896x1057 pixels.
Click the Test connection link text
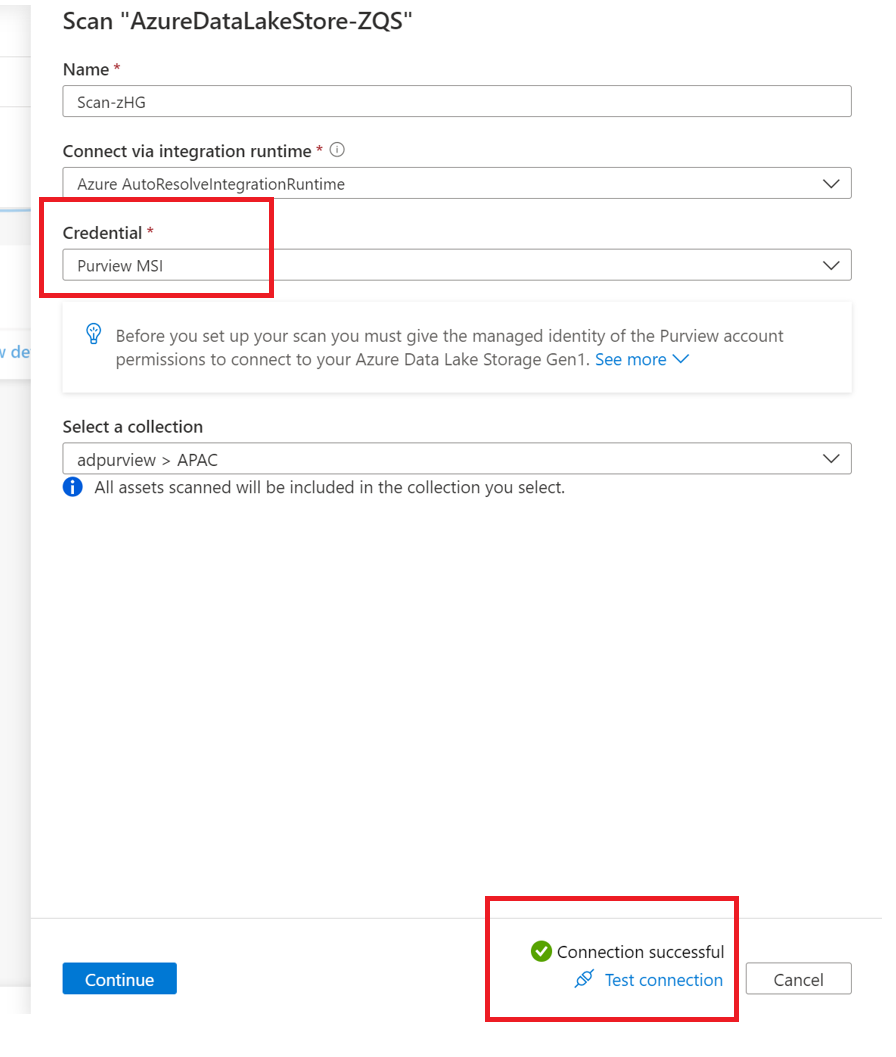coord(663,980)
